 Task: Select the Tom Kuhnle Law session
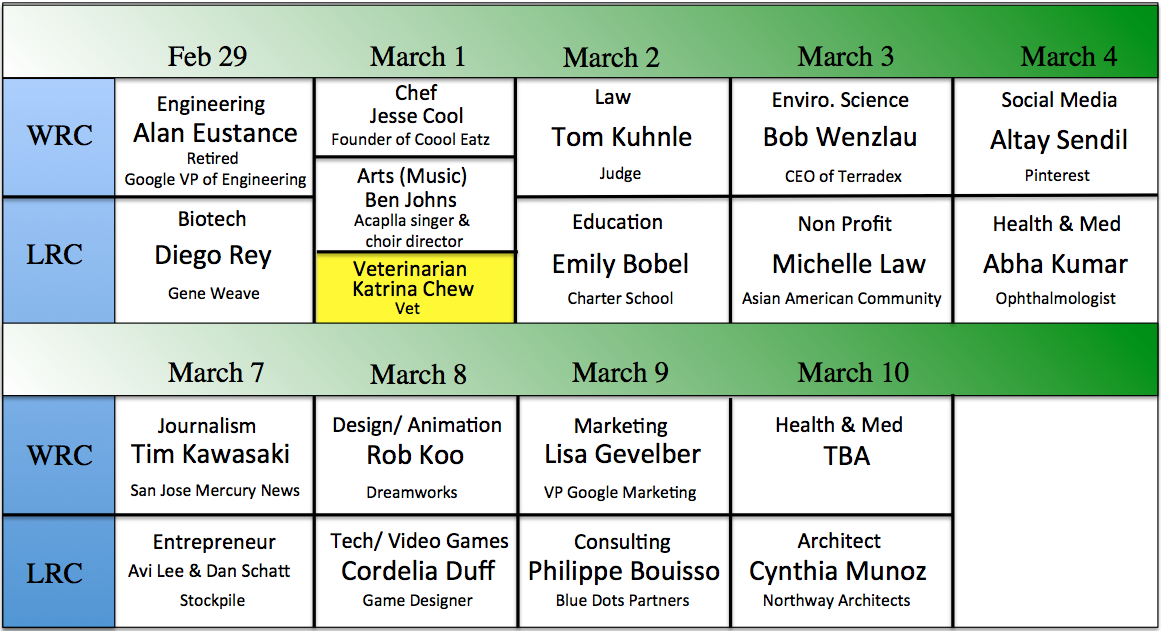coord(622,137)
